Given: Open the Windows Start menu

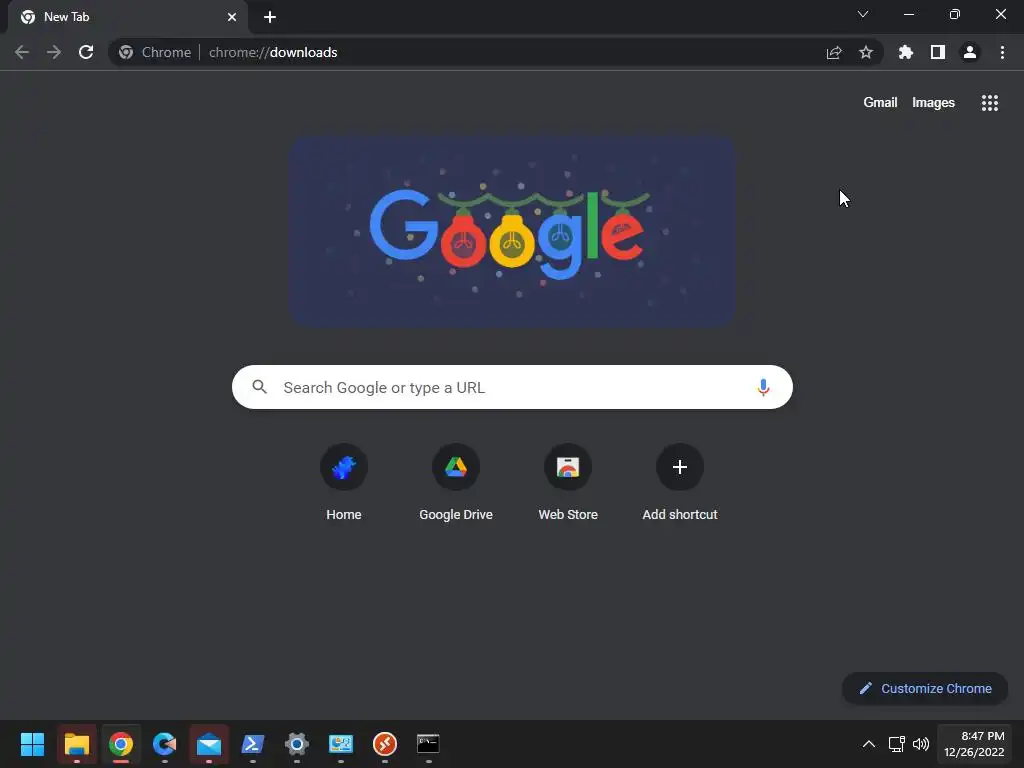Looking at the screenshot, I should (32, 744).
